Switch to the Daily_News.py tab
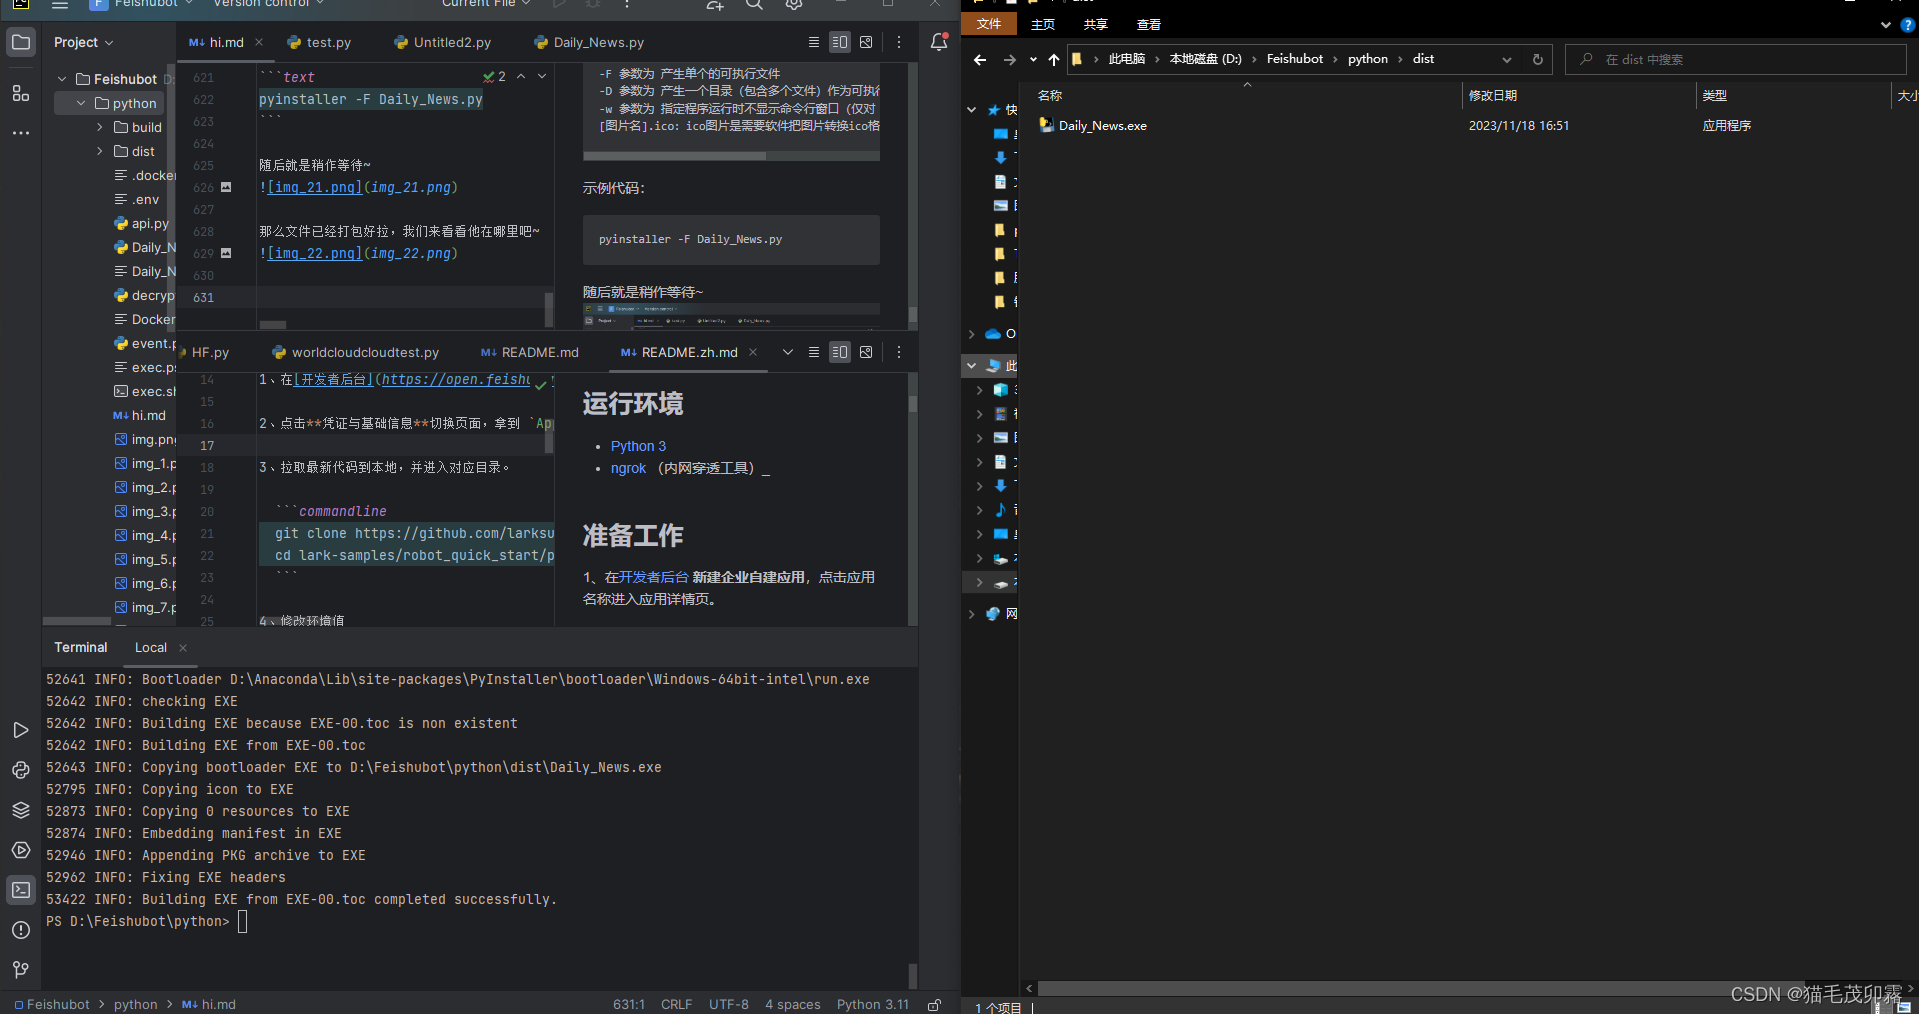The width and height of the screenshot is (1919, 1014). tap(589, 42)
